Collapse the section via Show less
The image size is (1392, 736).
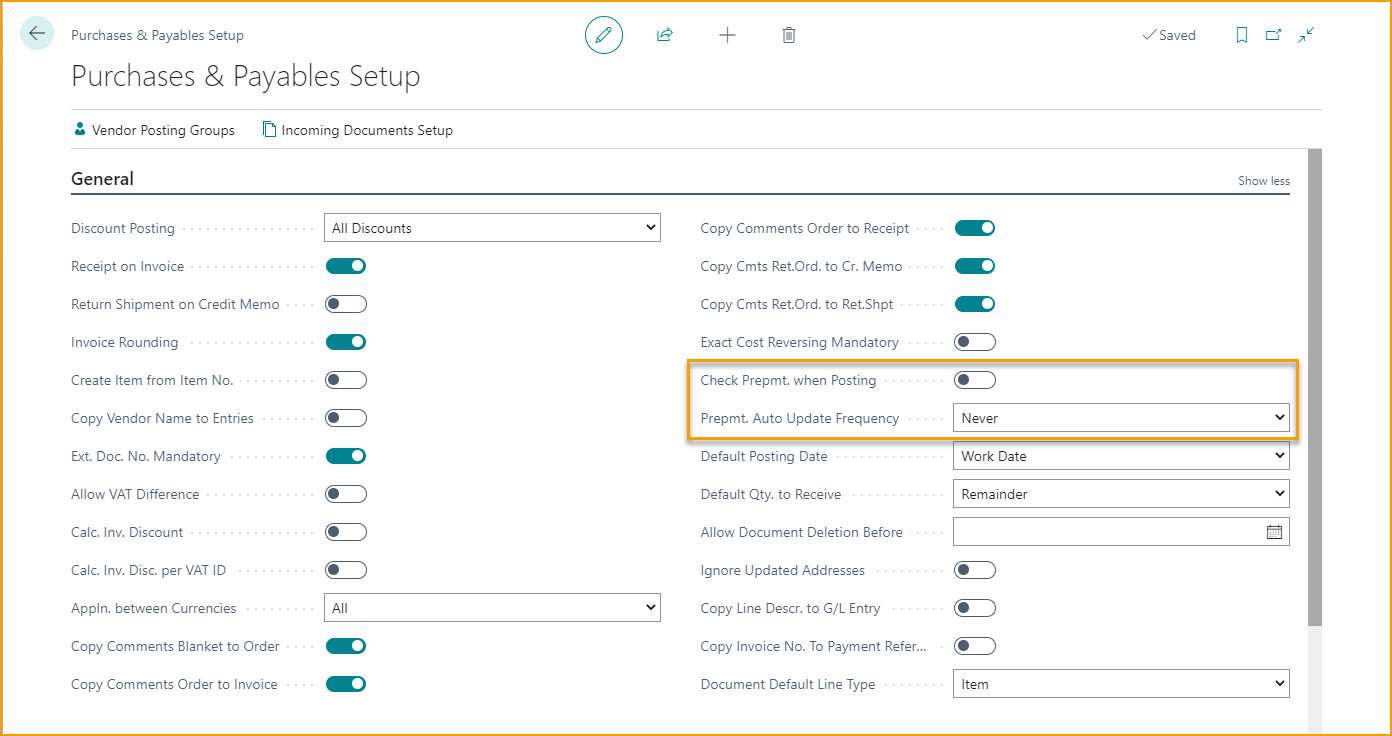(1263, 180)
